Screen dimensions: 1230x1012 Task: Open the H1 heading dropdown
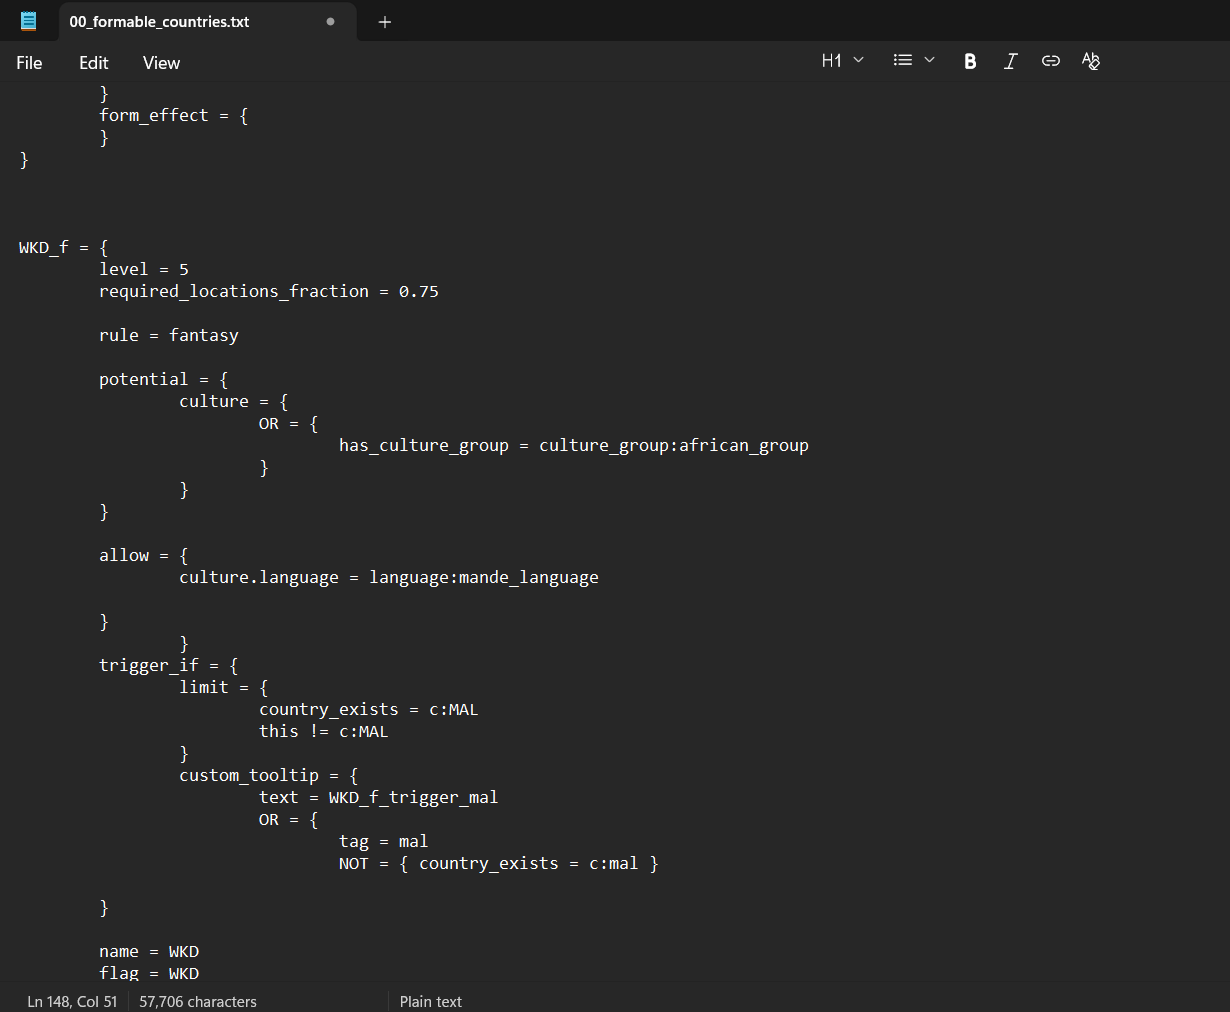[842, 61]
